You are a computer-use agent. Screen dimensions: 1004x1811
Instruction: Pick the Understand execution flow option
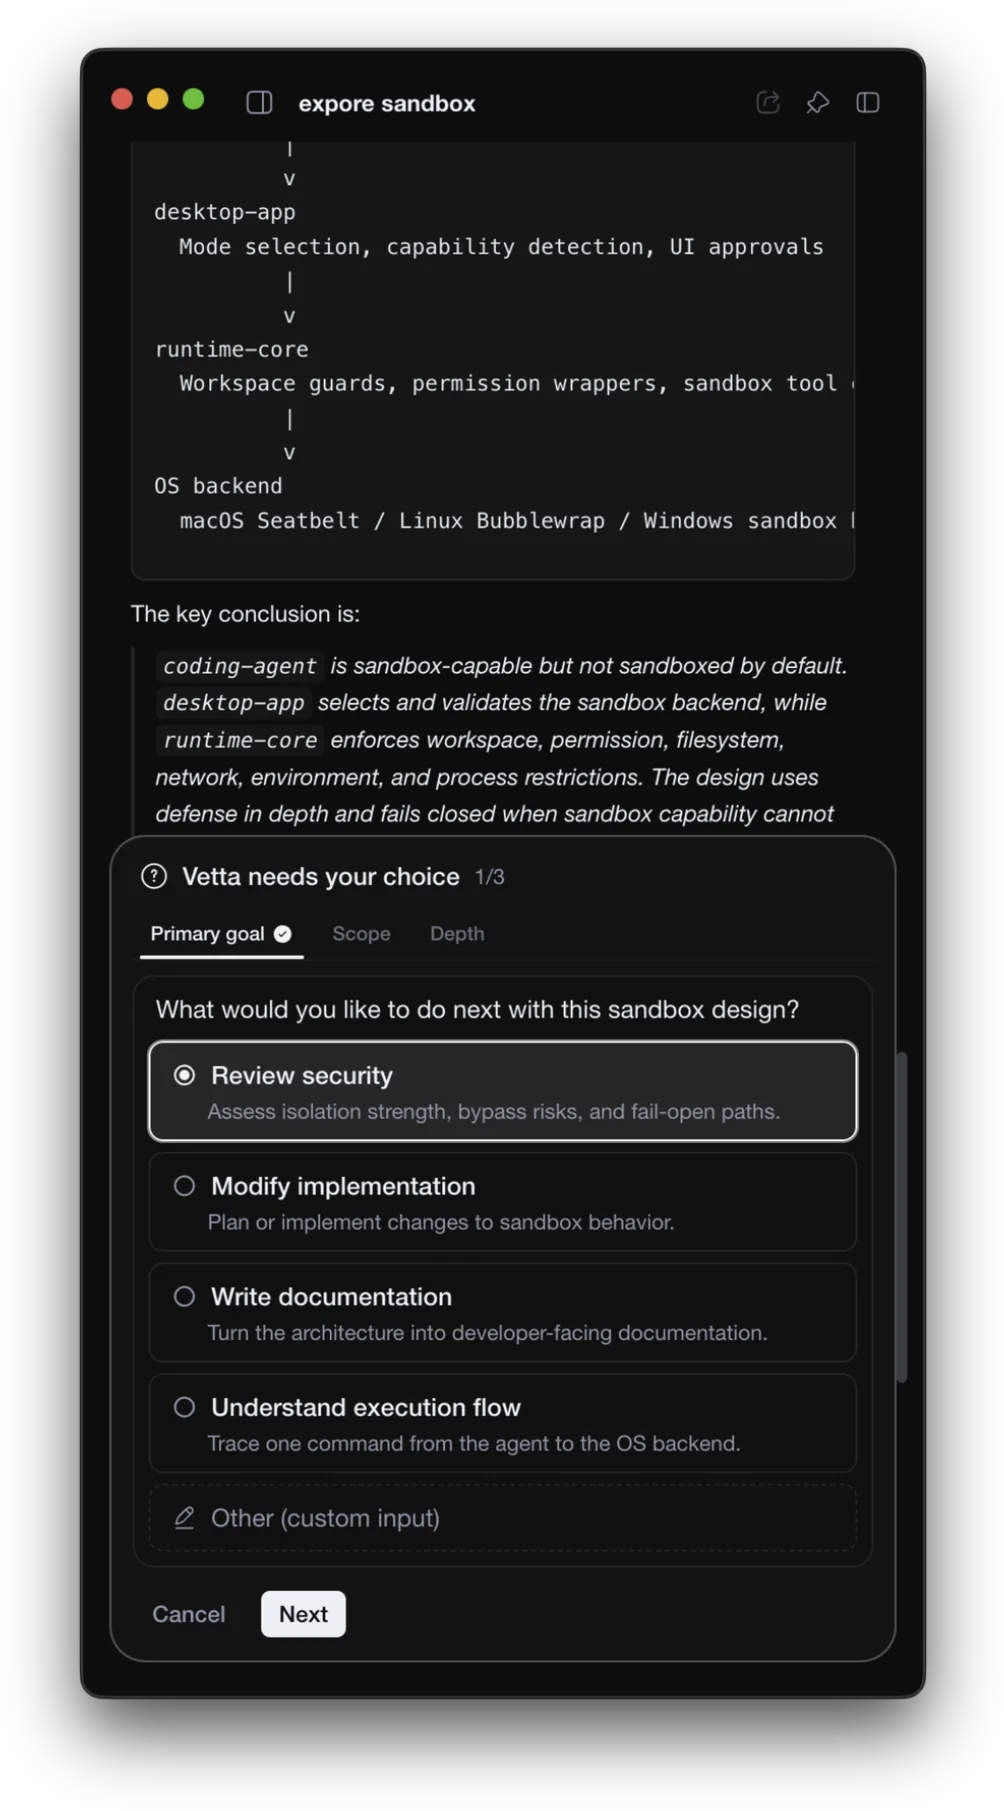pos(502,1422)
